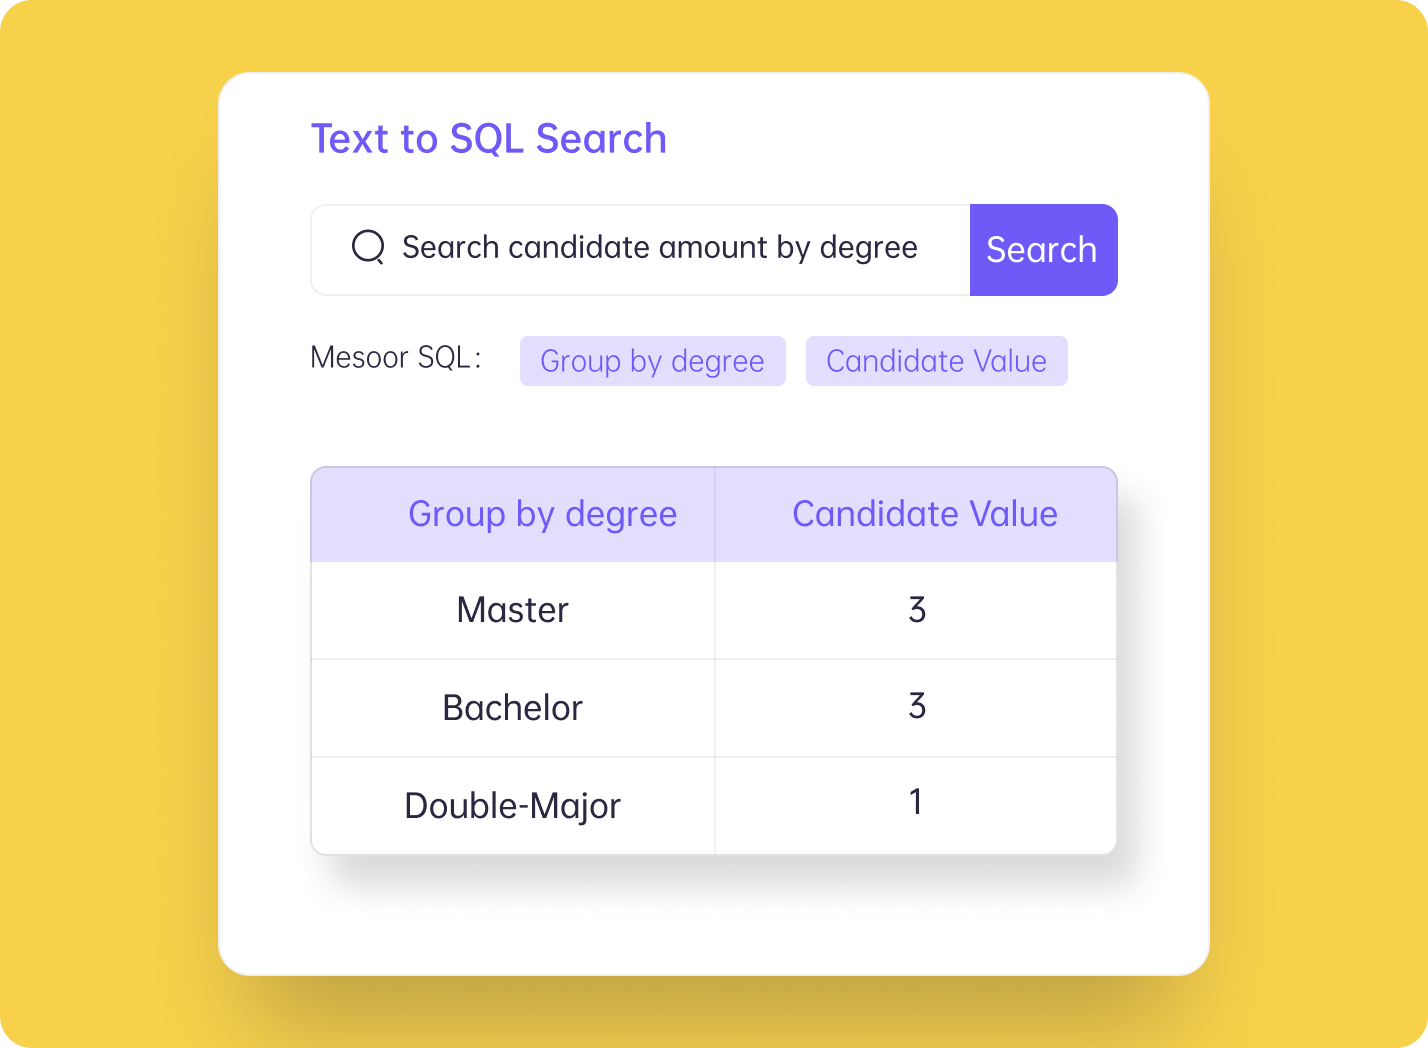The width and height of the screenshot is (1428, 1048).
Task: Click the word degree in the query
Action: (x=869, y=248)
